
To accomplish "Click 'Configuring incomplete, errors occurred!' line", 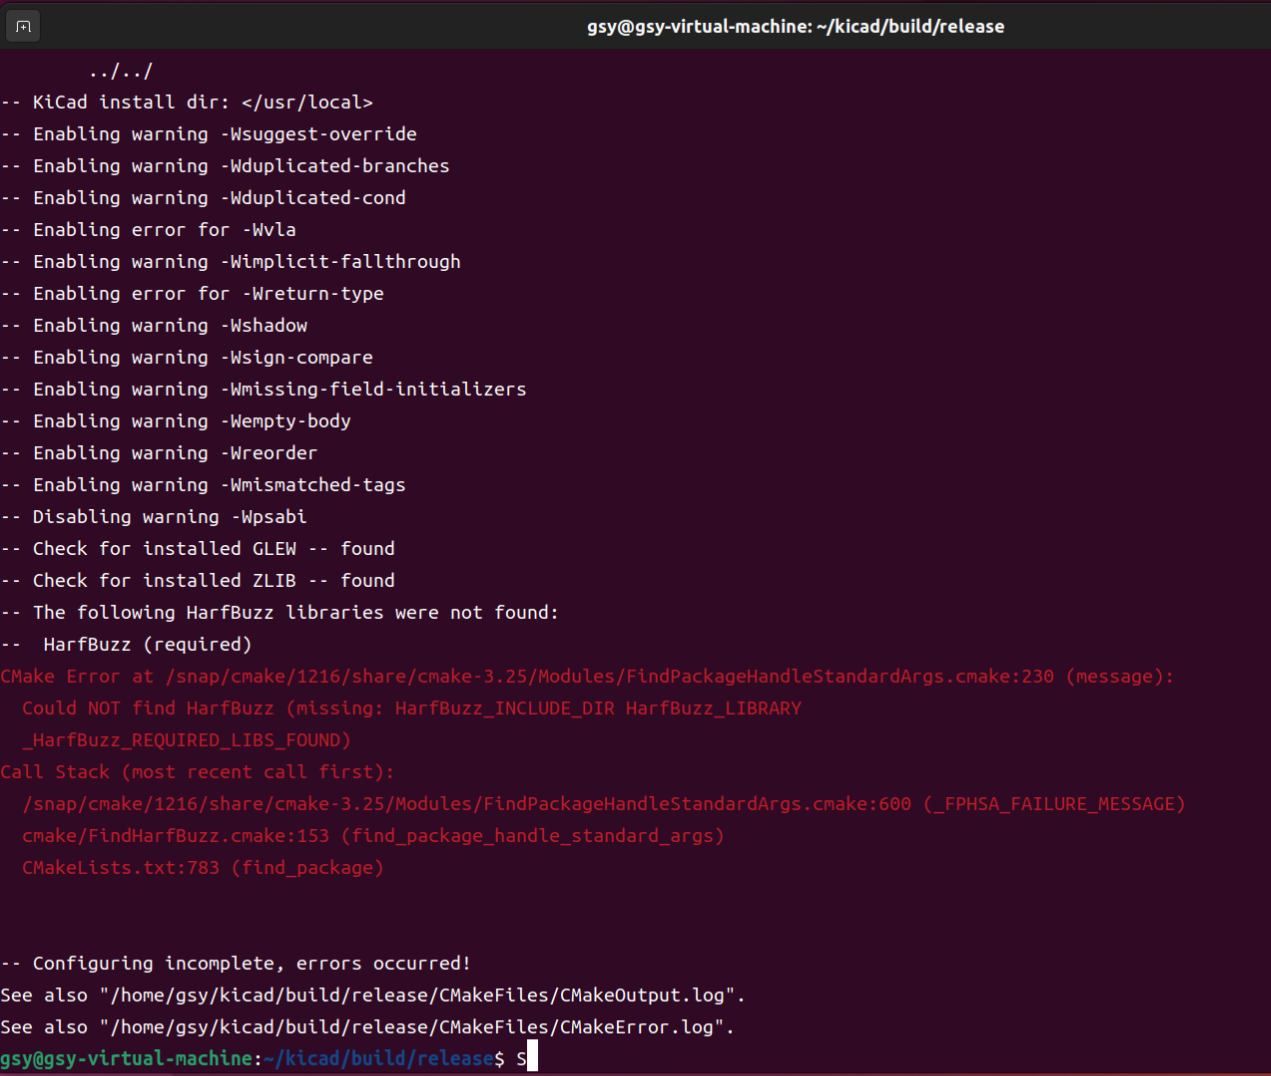I will [x=236, y=964].
